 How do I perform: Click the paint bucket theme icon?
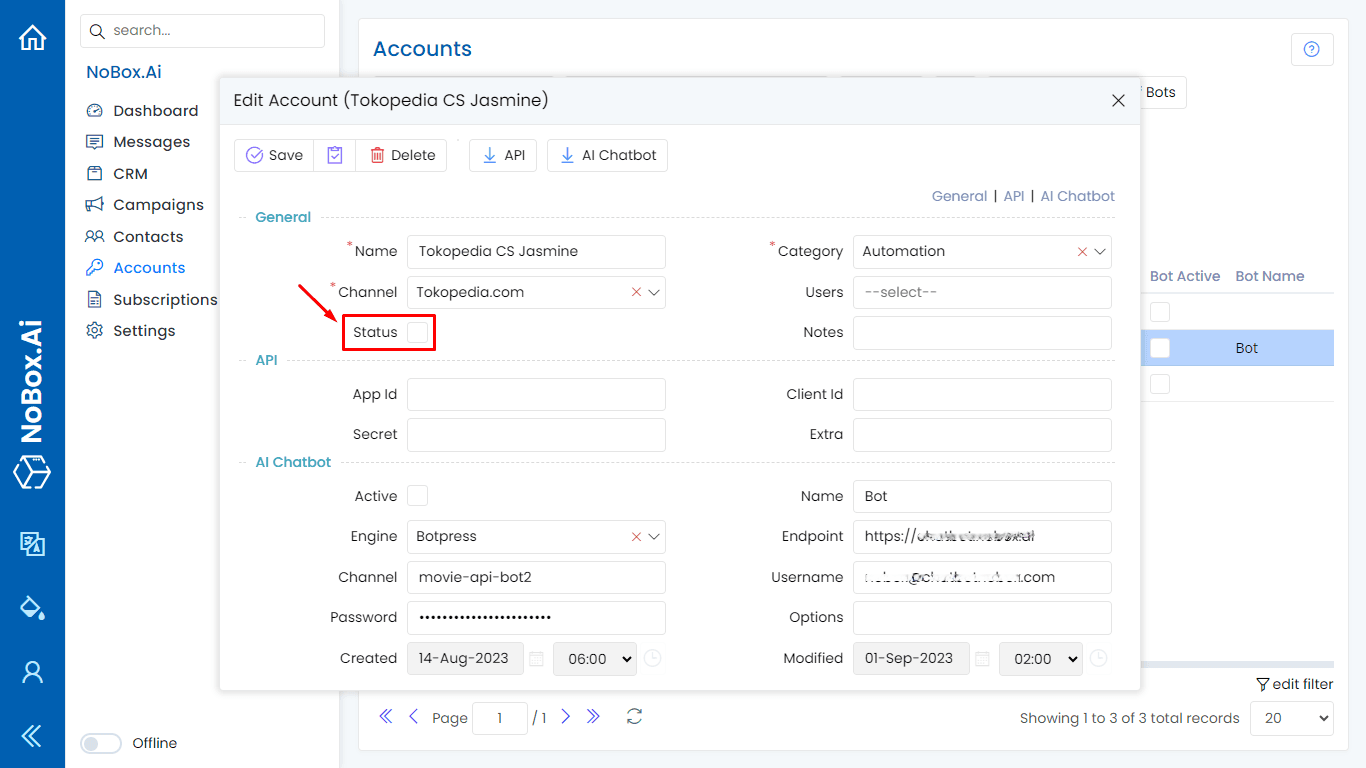point(33,607)
